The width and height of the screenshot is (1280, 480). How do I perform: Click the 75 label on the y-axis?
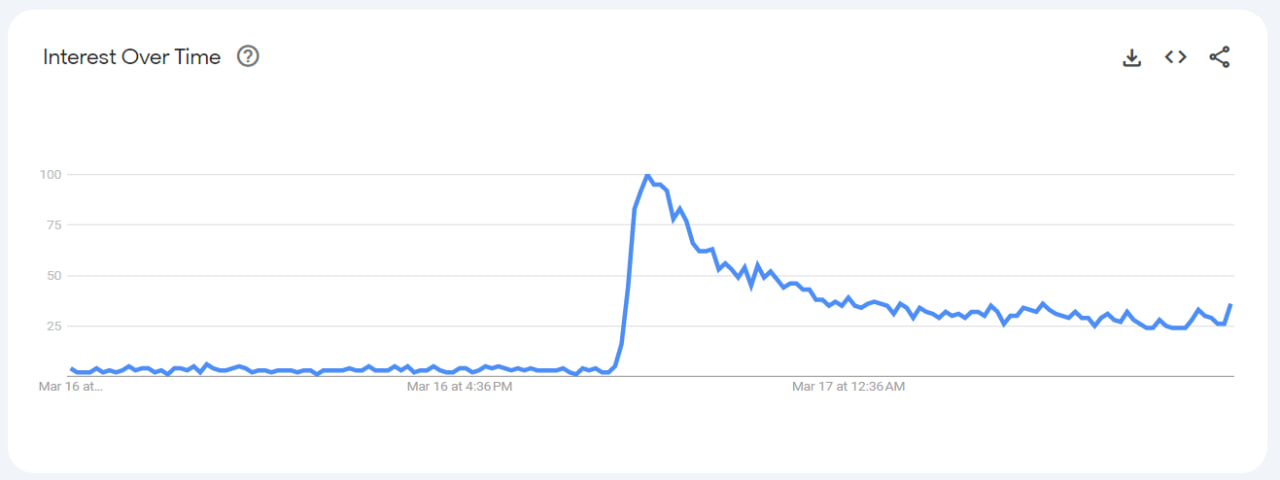click(54, 225)
